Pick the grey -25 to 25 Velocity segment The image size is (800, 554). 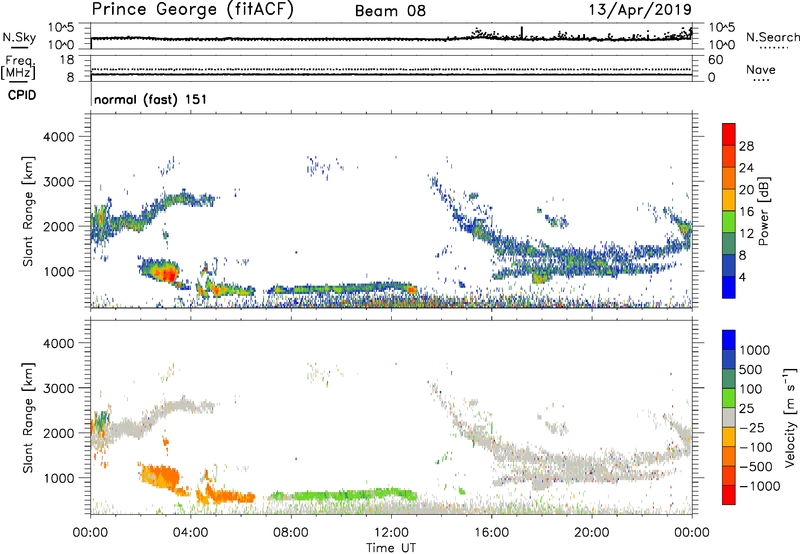[x=729, y=417]
